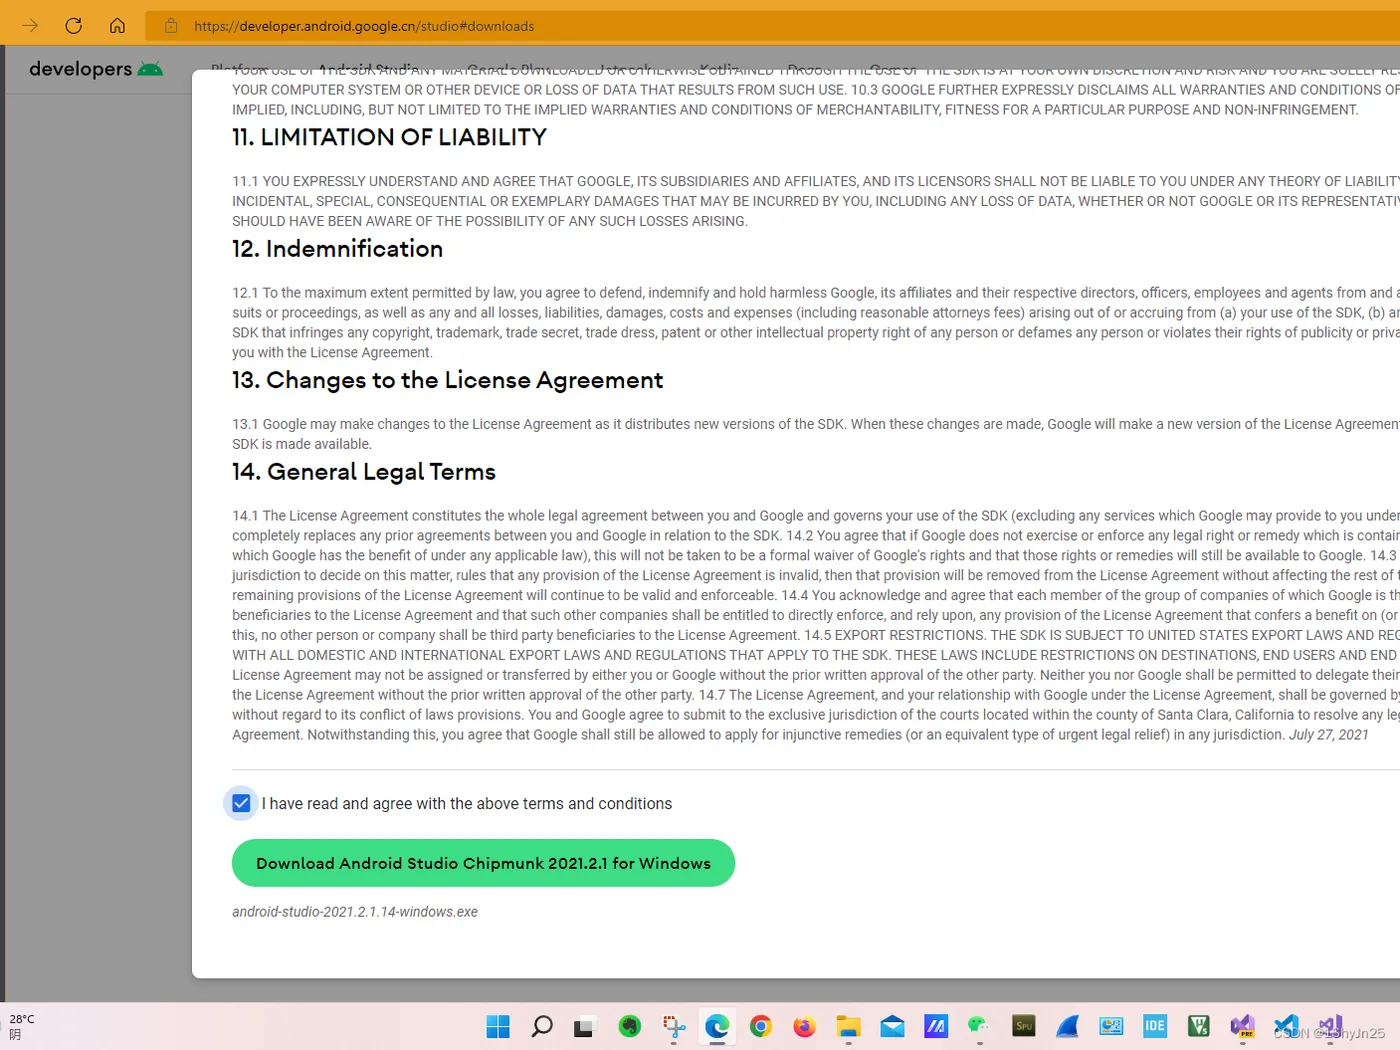
Task: Click '13. Changes to the License Agreement' heading
Action: coord(447,380)
